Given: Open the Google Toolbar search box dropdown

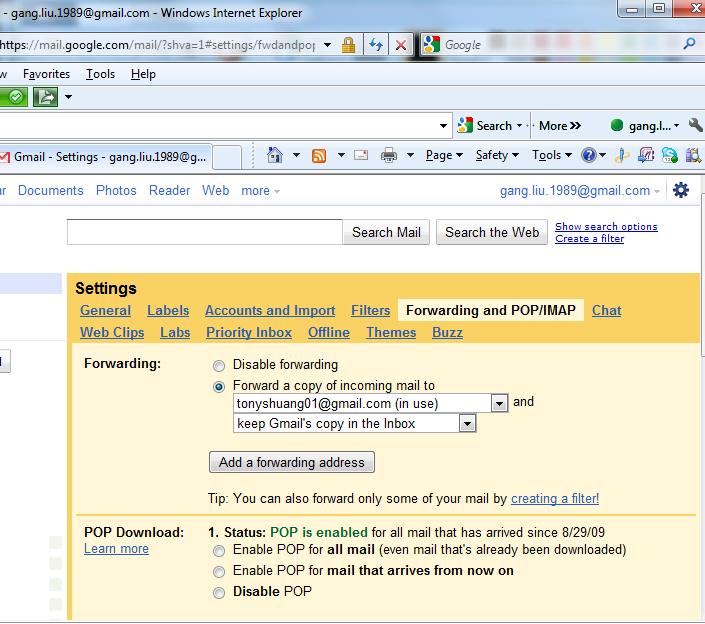Looking at the screenshot, I should point(443,125).
